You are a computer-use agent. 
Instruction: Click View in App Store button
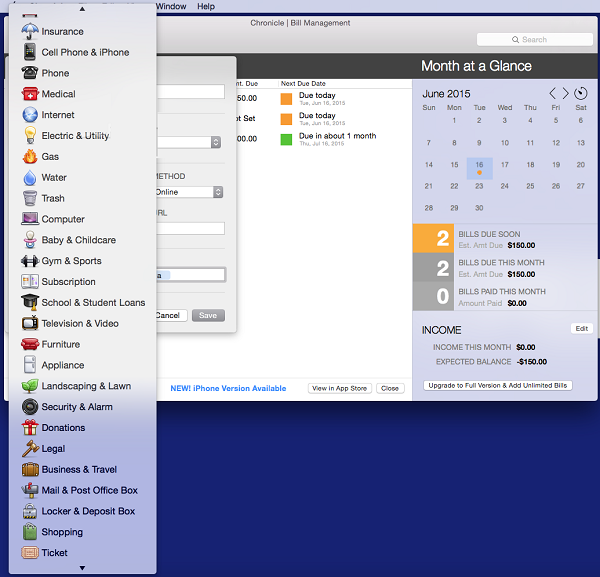coord(339,388)
